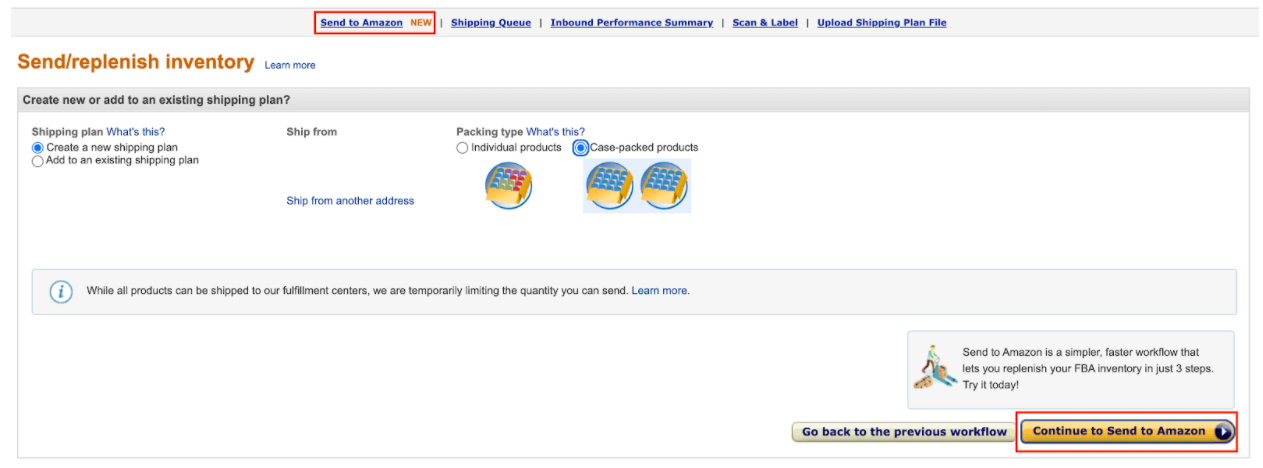The width and height of the screenshot is (1263, 468).
Task: Open the Send to Amazon tab
Action: [x=361, y=23]
